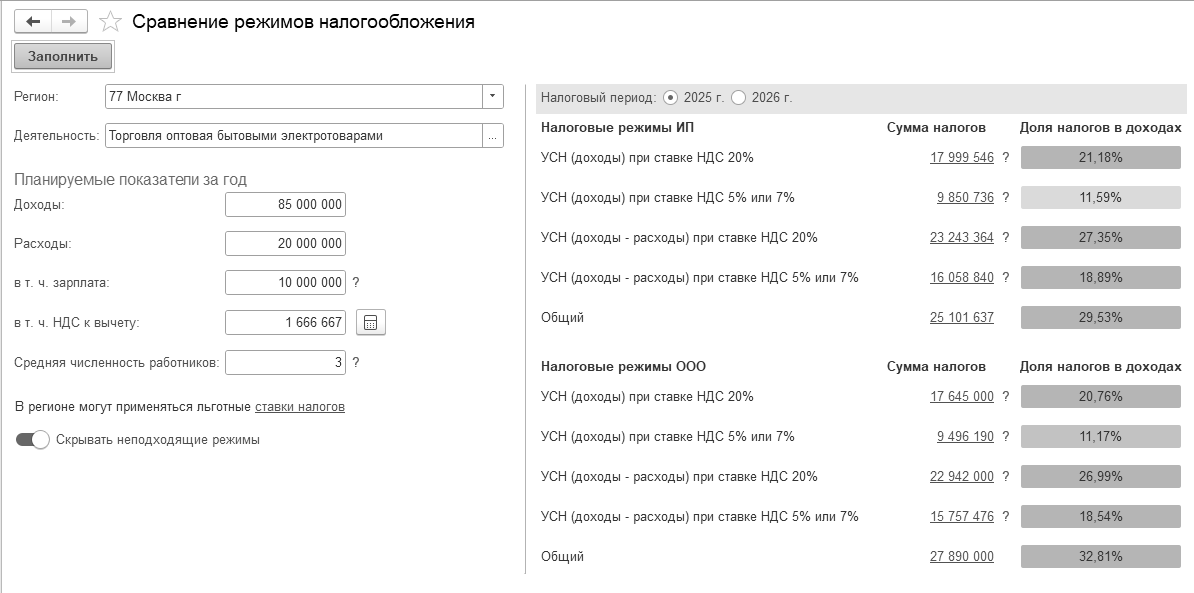This screenshot has height=593, width=1194.
Task: Click the 11,59% share bar
Action: pyautogui.click(x=1100, y=198)
